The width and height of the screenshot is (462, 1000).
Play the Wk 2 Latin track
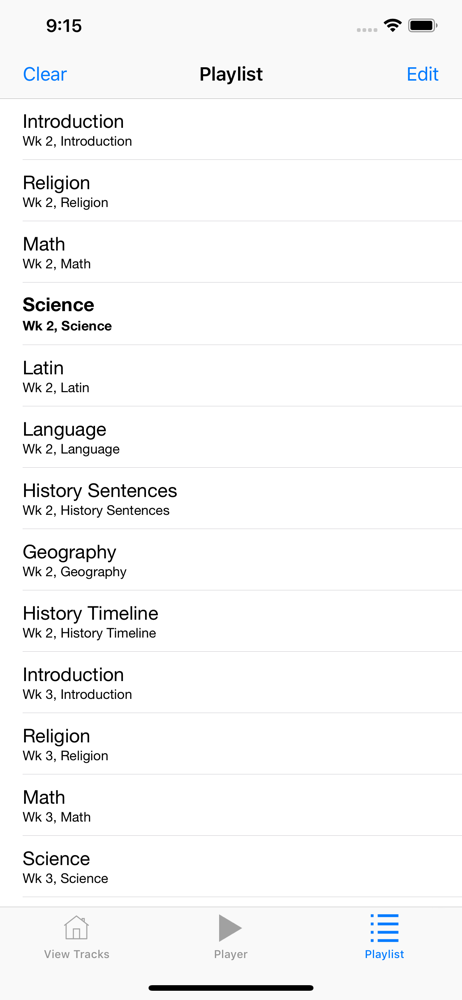(x=231, y=376)
